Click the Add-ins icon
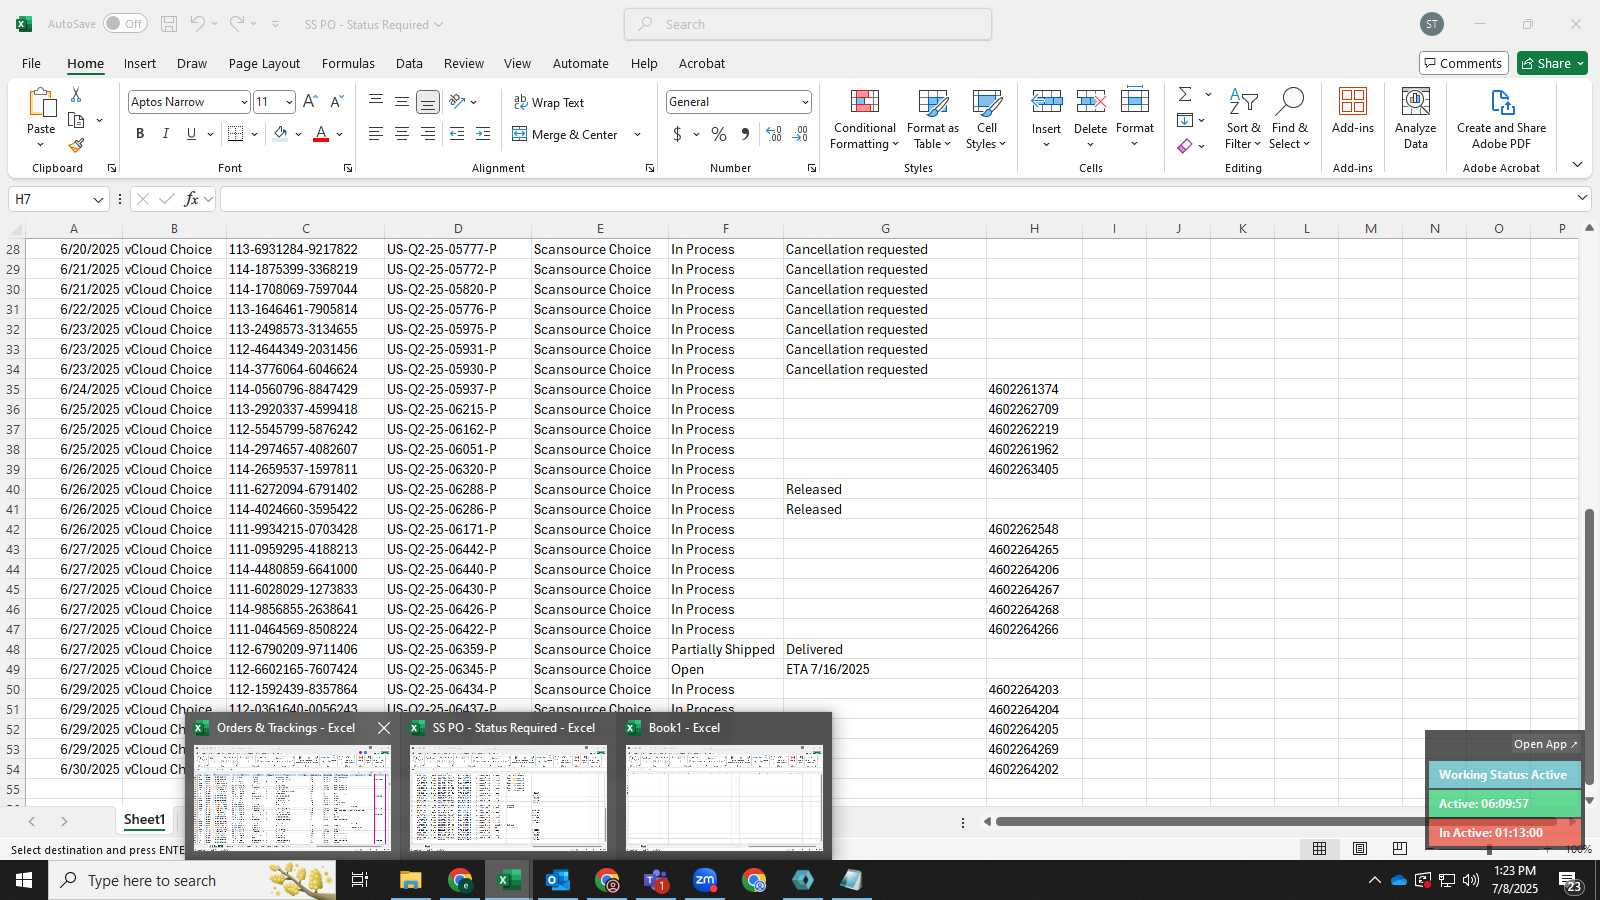Viewport: 1600px width, 900px height. [1353, 110]
